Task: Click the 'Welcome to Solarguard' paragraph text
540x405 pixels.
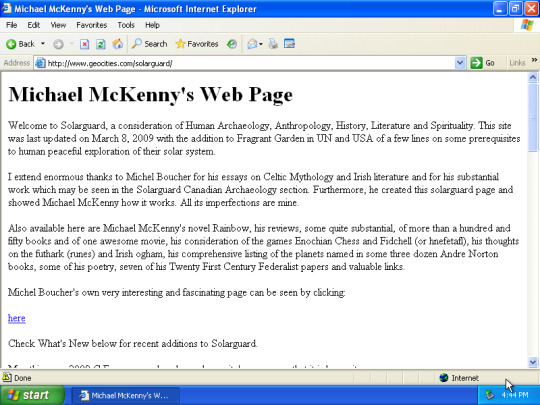Action: 264,138
